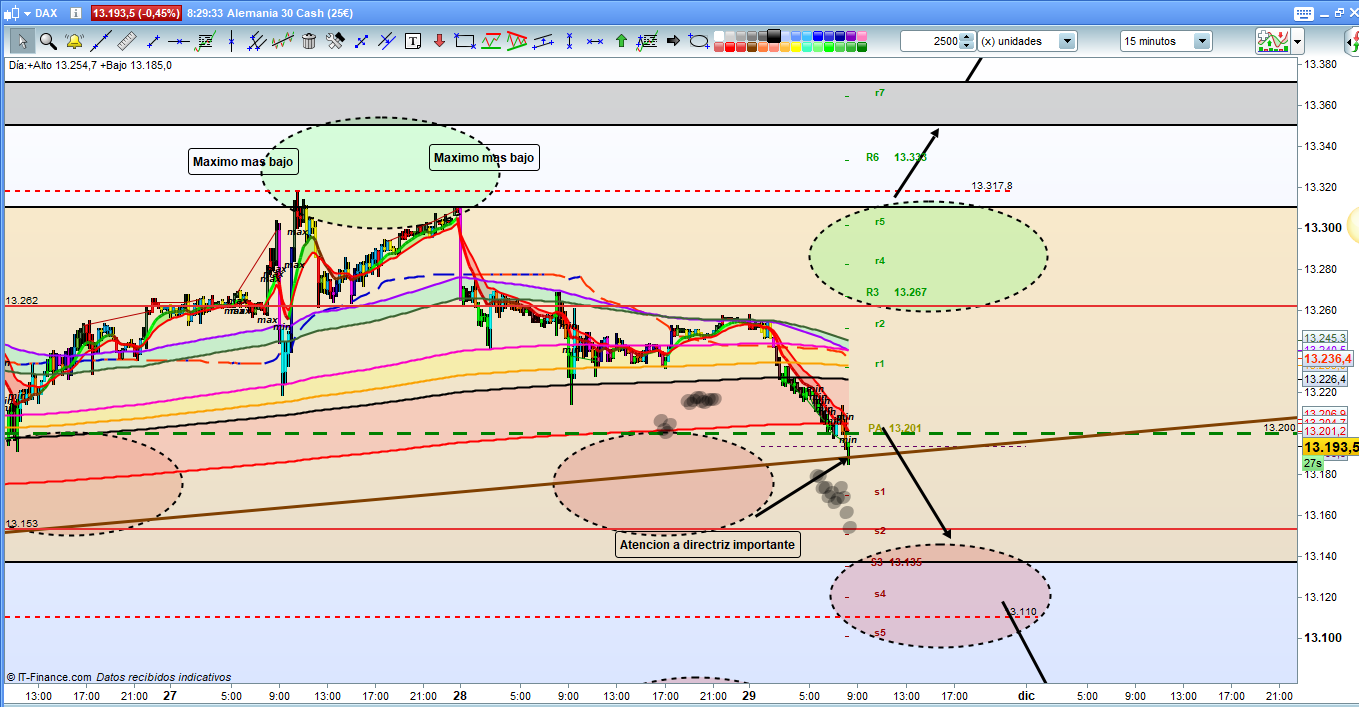Screen dimensions: 1359x707
Task: Open the wrench and hammer settings
Action: 335,41
